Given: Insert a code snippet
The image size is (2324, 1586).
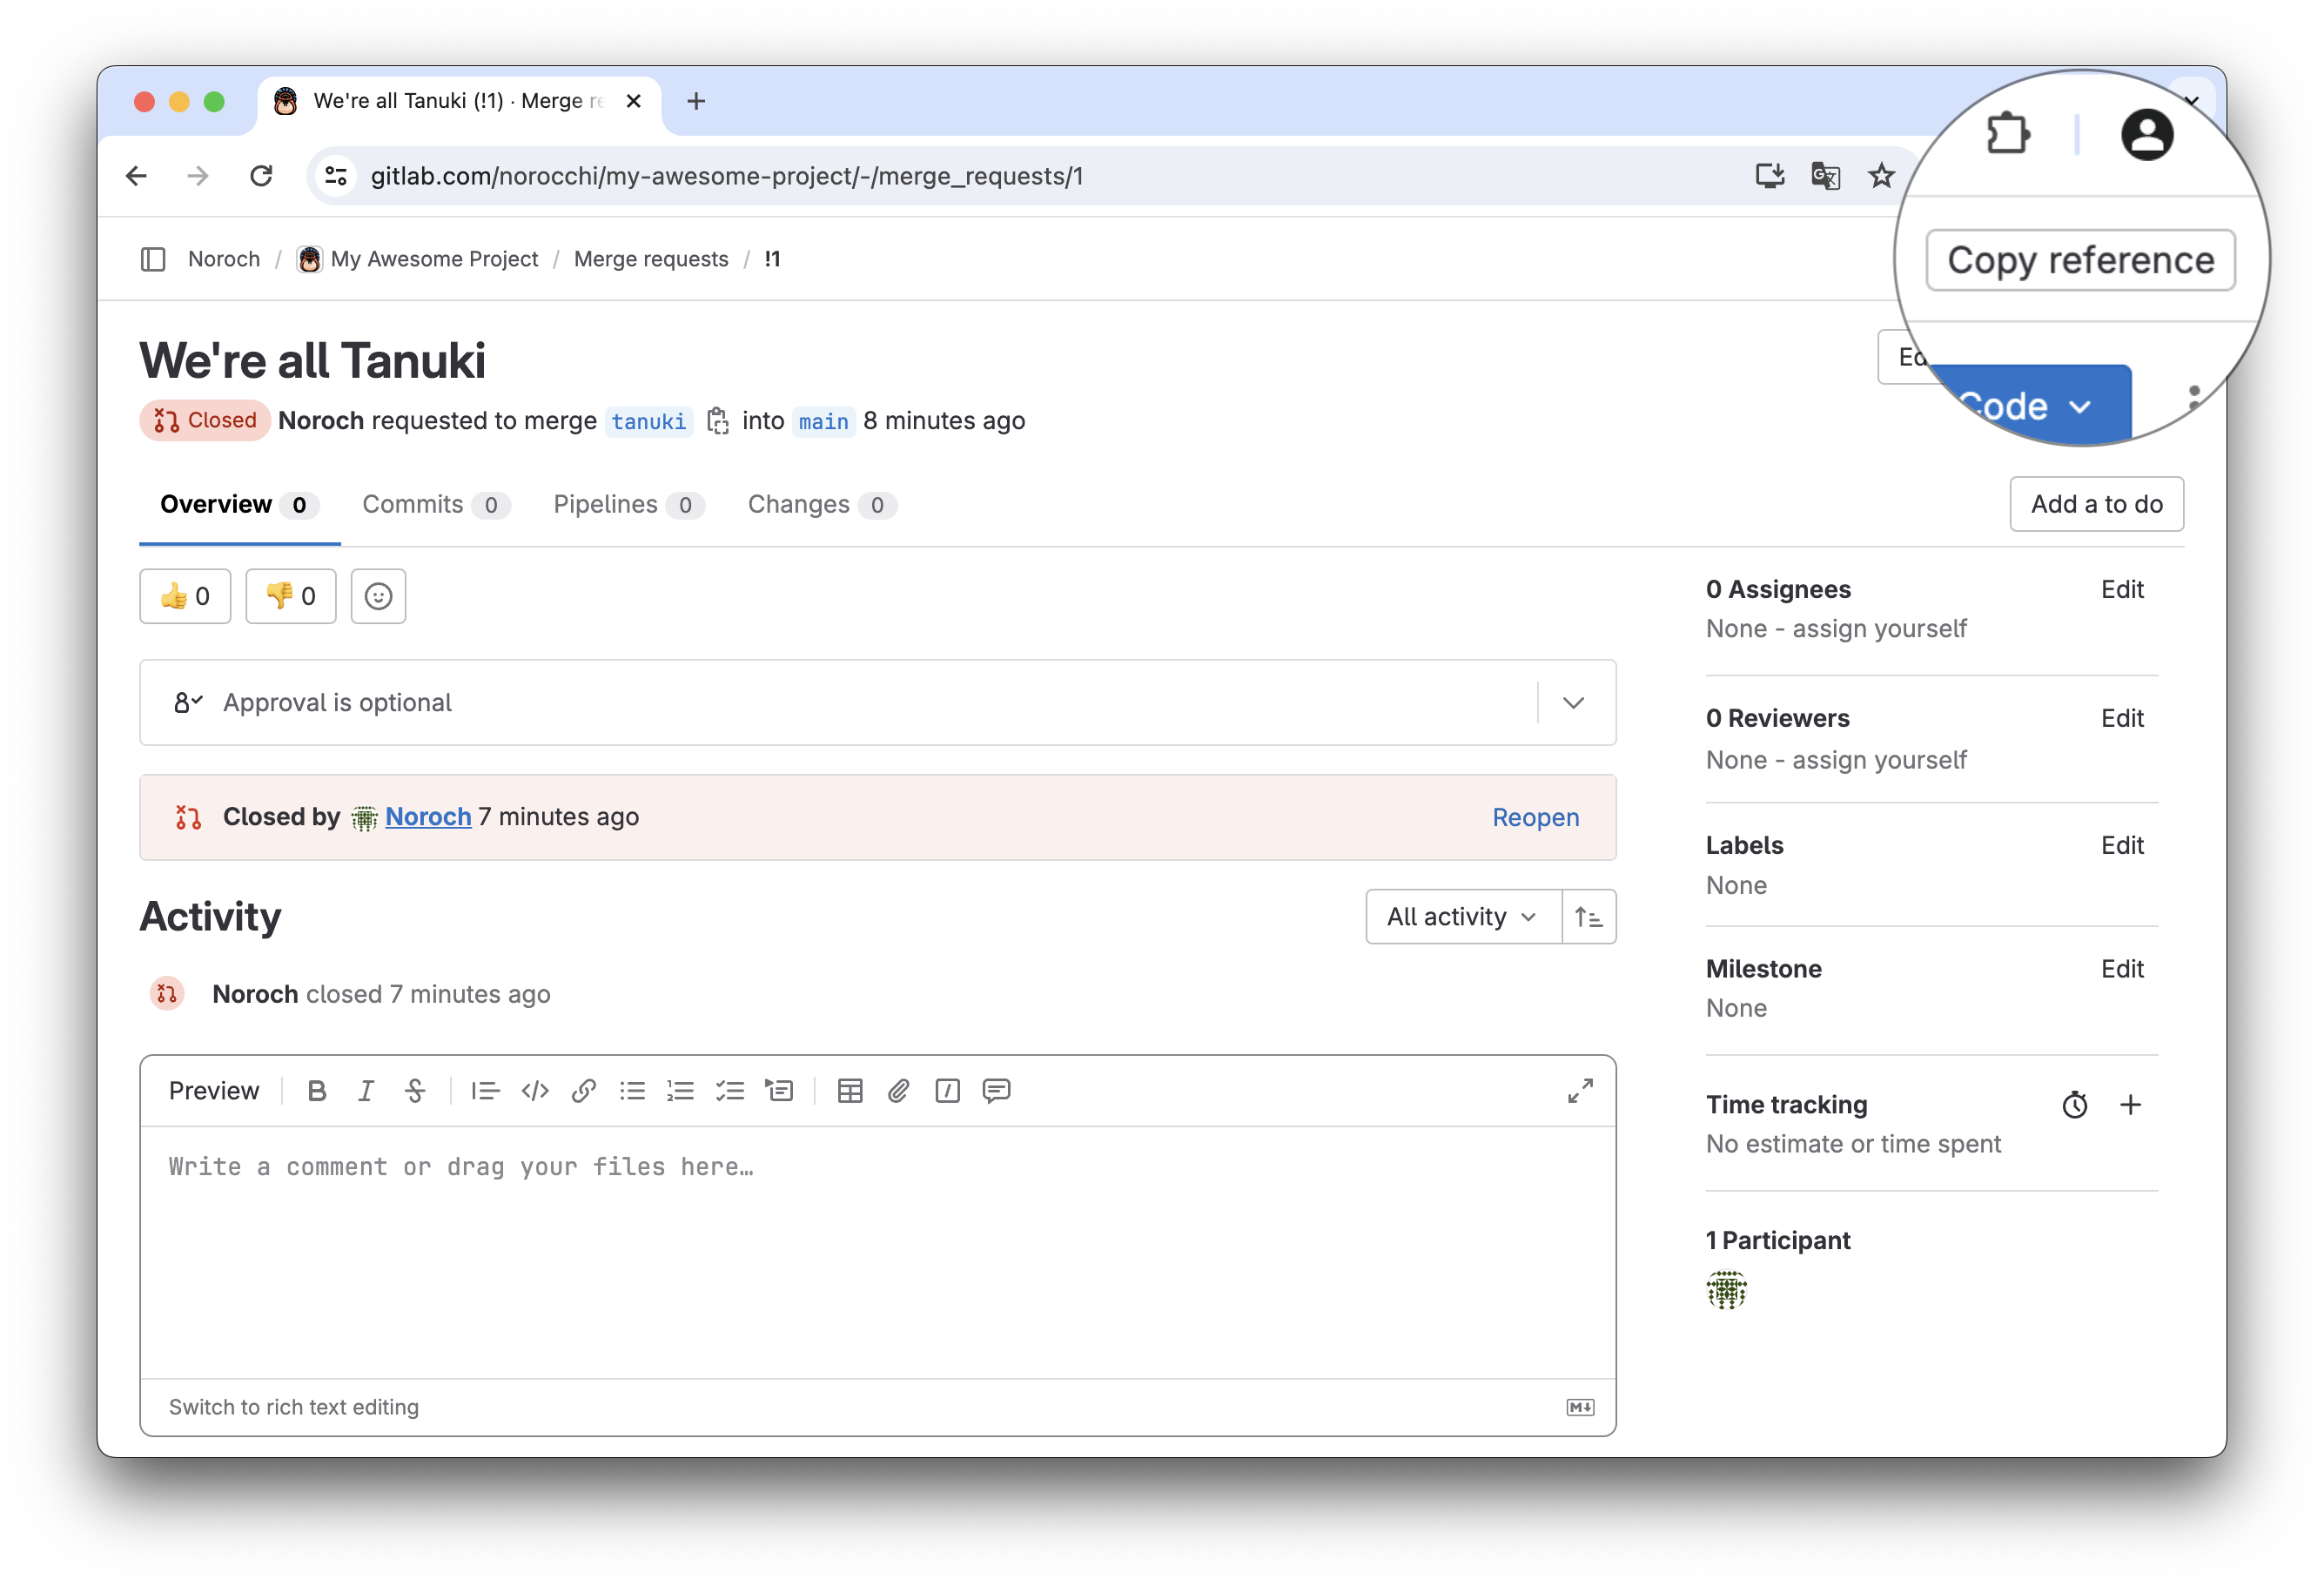Looking at the screenshot, I should [x=535, y=1091].
